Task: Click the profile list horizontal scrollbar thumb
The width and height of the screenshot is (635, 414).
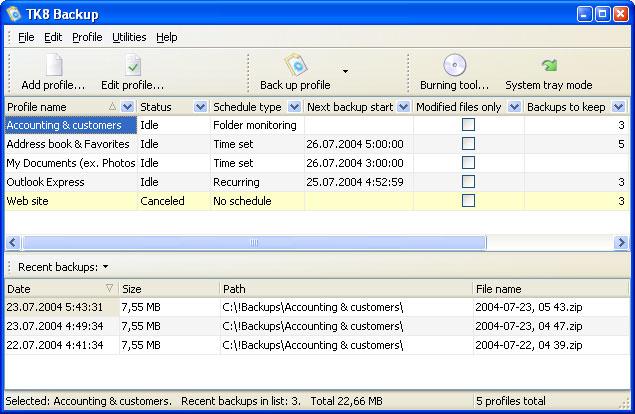Action: [254, 243]
